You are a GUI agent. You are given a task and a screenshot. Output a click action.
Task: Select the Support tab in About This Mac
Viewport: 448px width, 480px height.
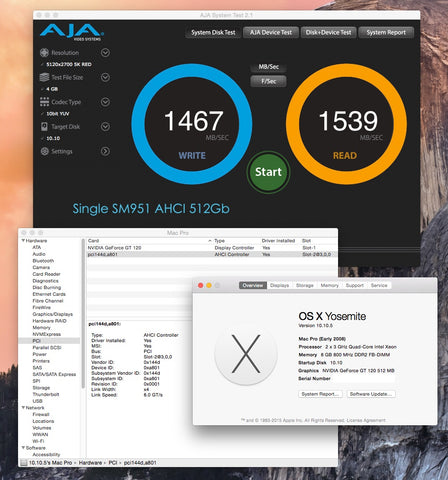354,285
